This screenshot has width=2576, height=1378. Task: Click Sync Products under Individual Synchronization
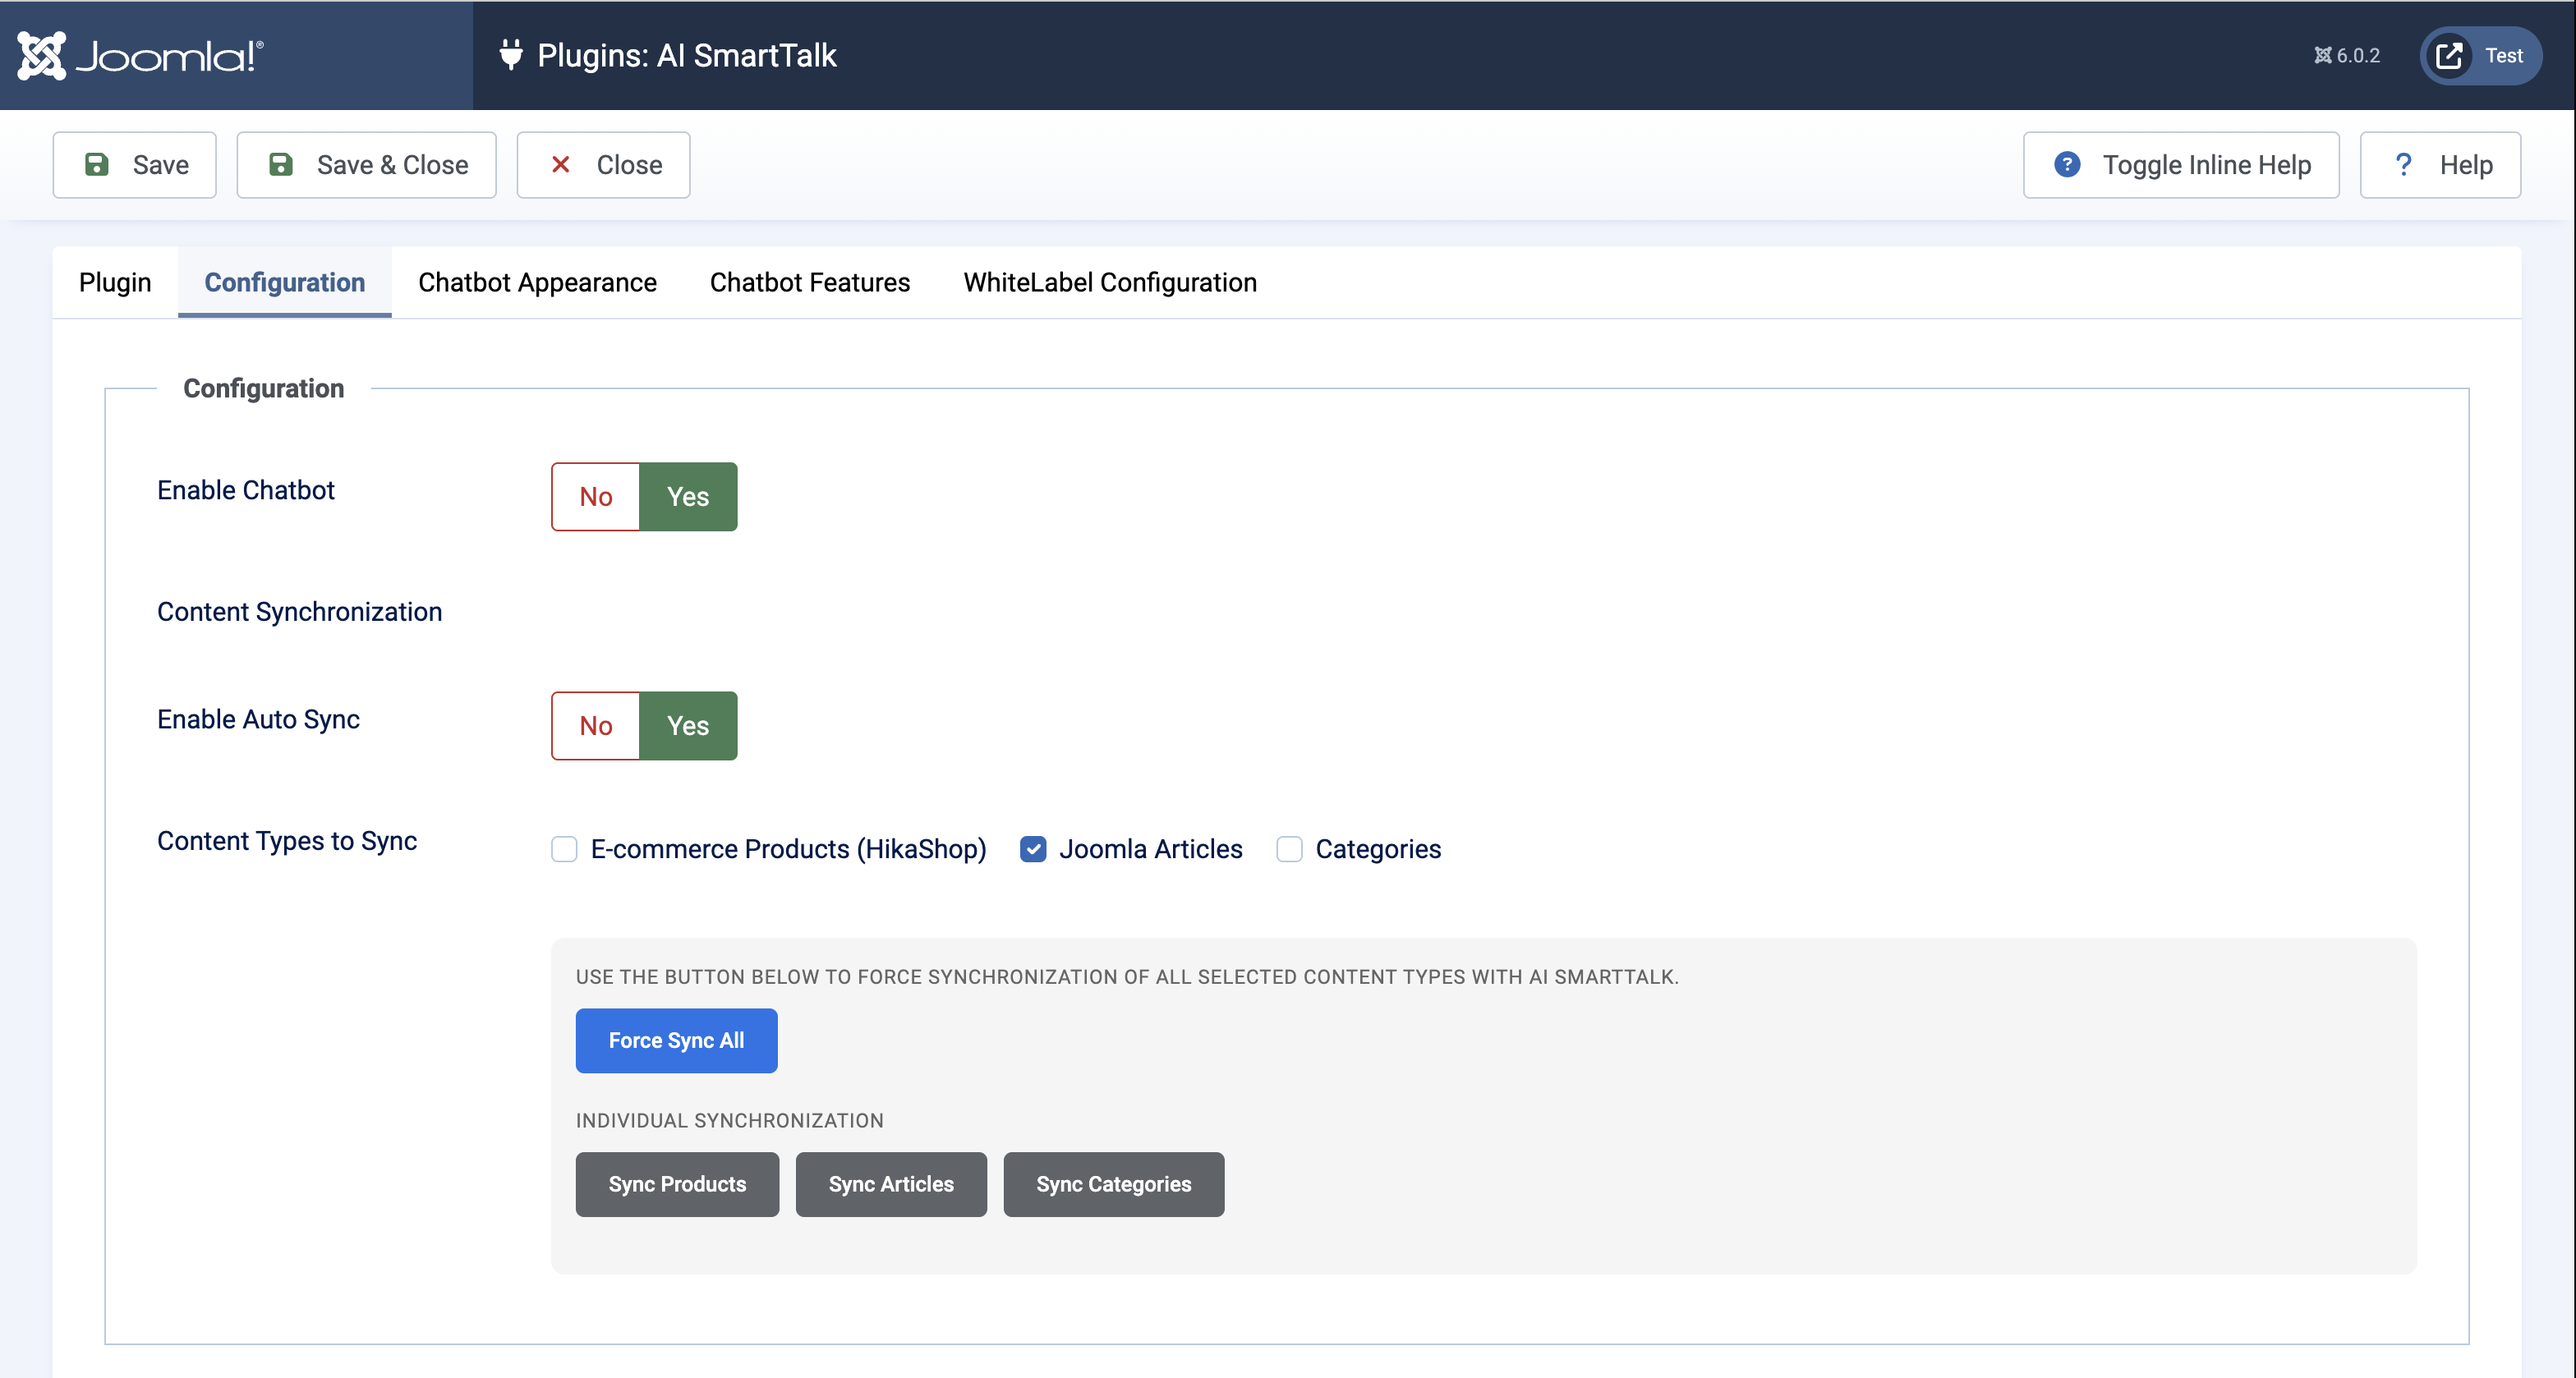(x=677, y=1184)
